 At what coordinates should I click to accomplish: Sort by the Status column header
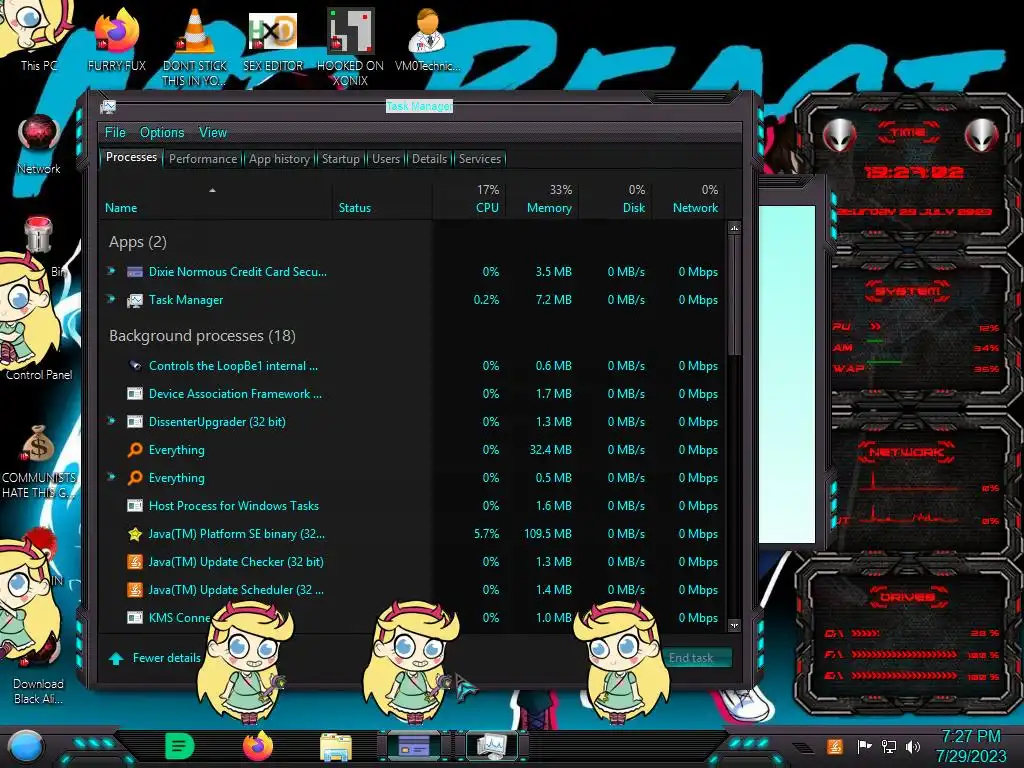[x=383, y=200]
